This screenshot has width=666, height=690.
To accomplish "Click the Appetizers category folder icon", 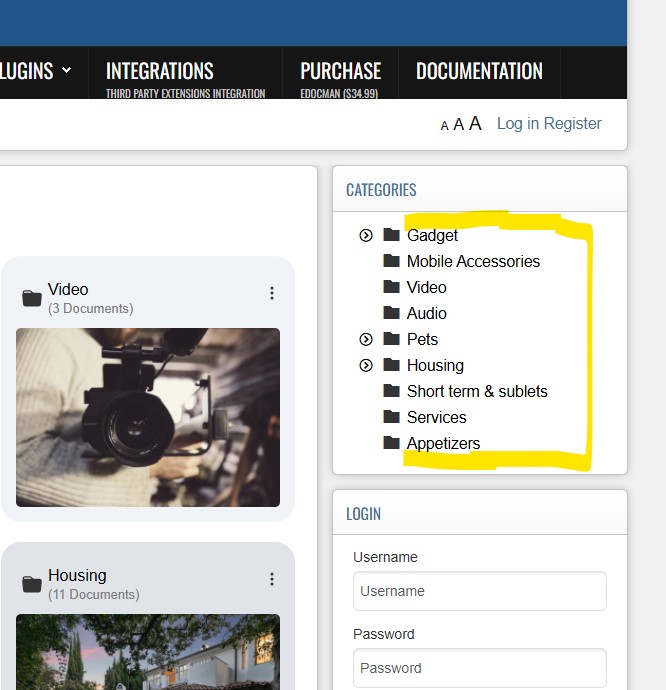I will 391,443.
